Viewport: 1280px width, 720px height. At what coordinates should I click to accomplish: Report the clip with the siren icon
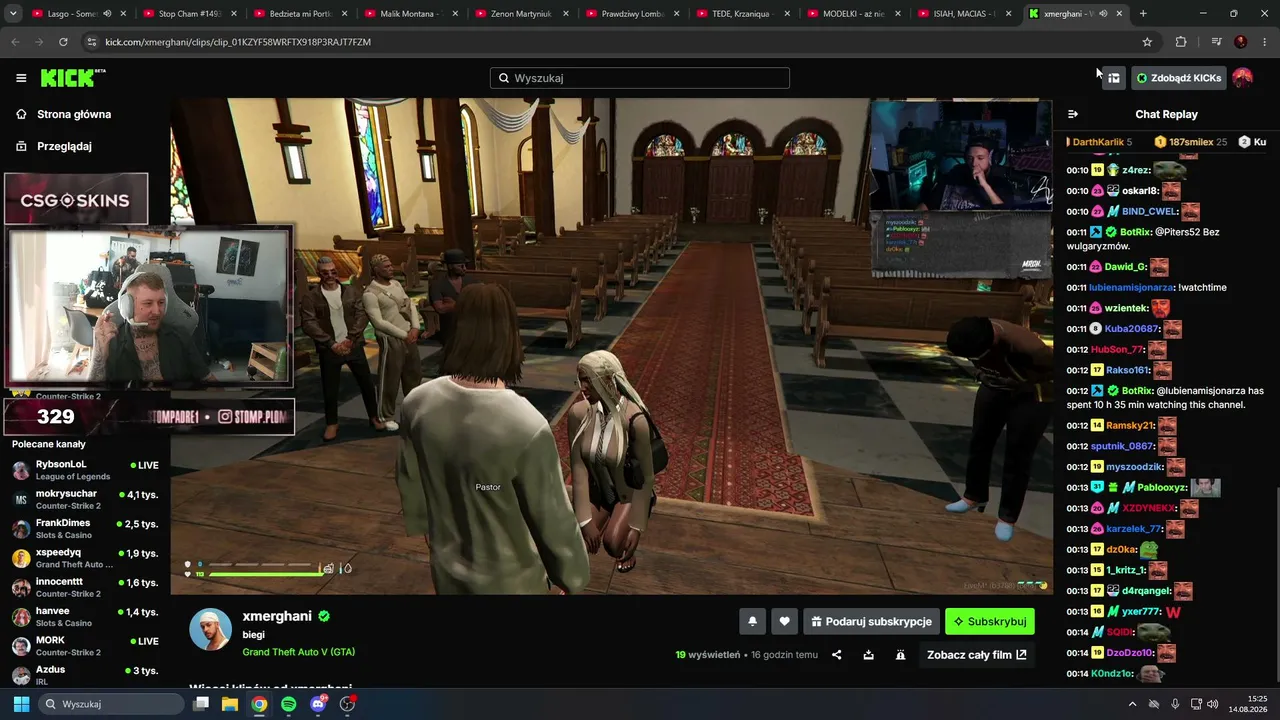901,655
